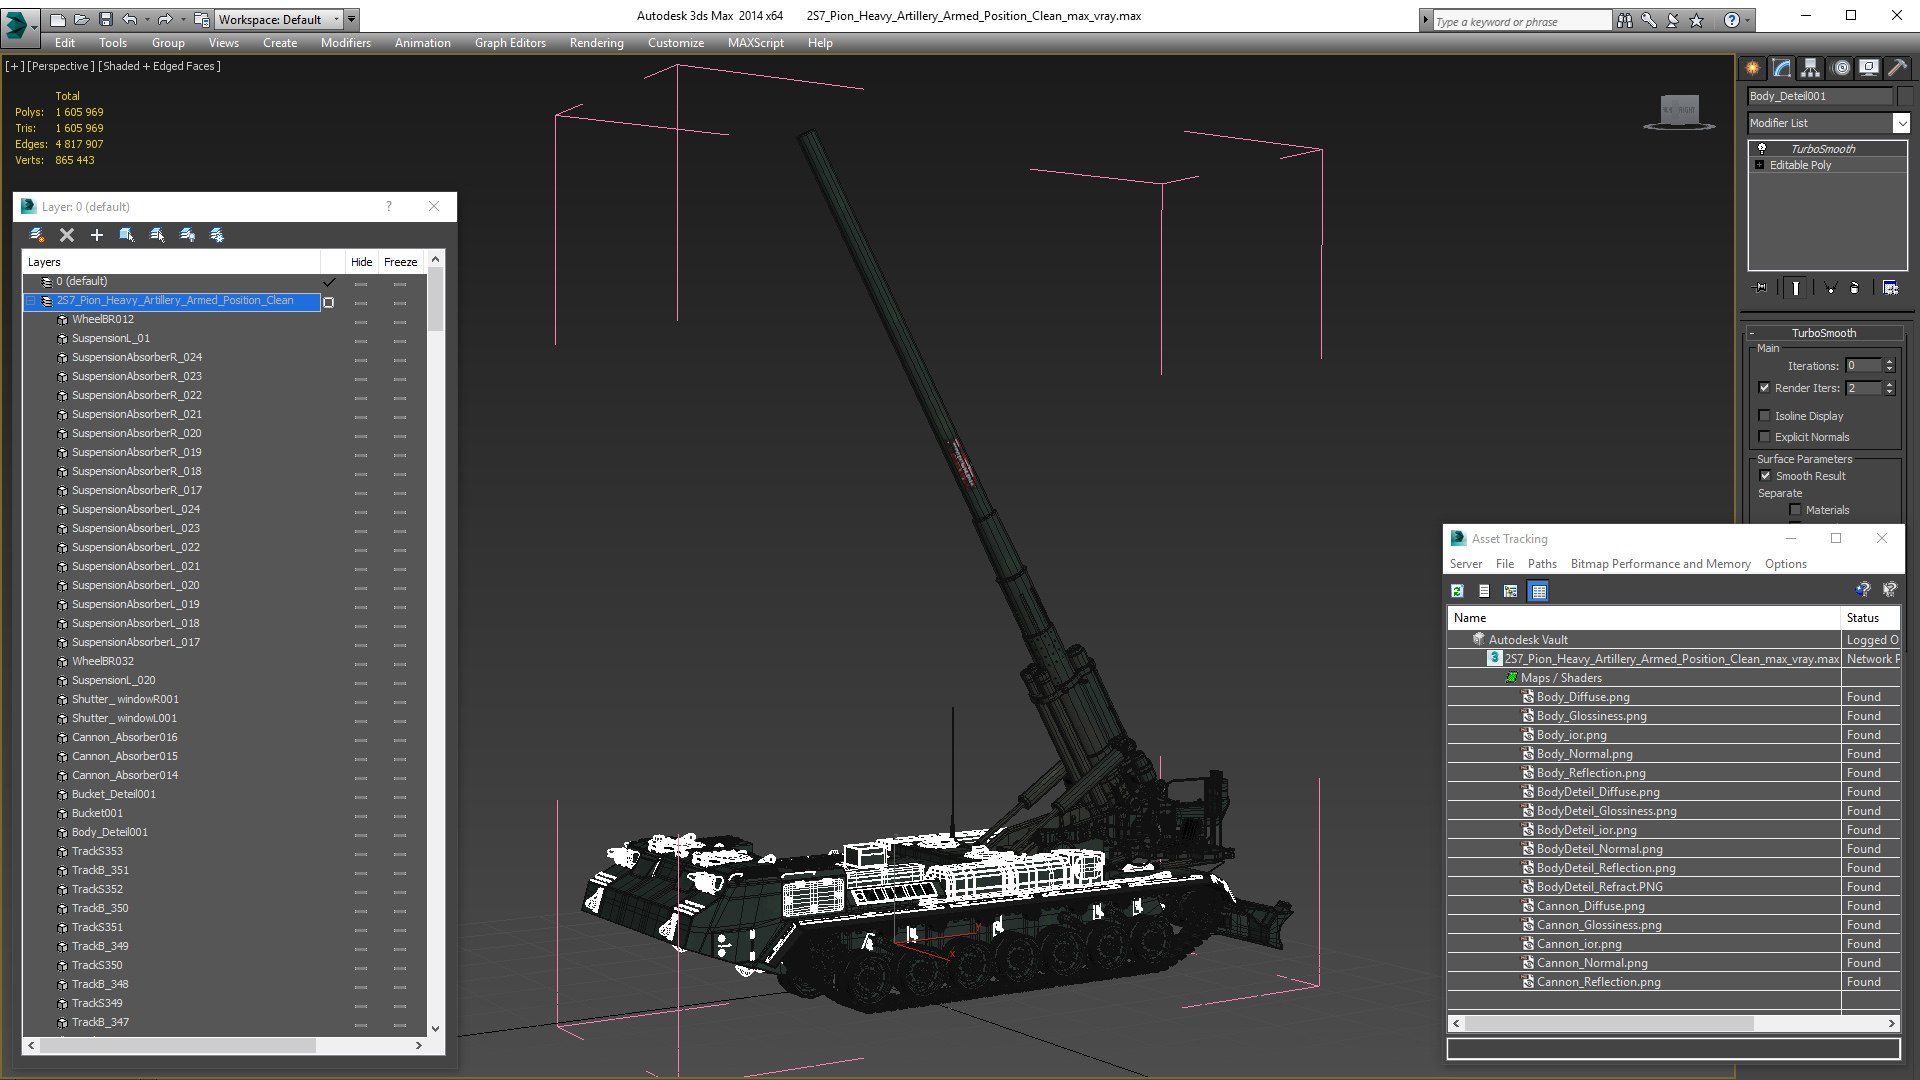Enable Separate by Materials checkbox
This screenshot has height=1080, width=1920.
point(1796,510)
